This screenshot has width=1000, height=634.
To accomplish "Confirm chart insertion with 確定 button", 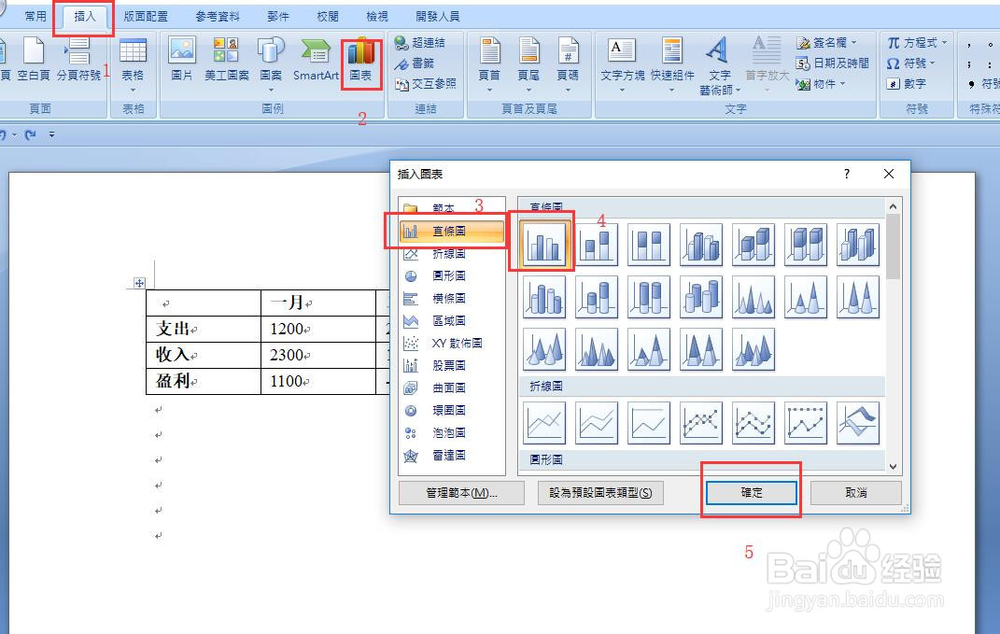I will (x=751, y=492).
